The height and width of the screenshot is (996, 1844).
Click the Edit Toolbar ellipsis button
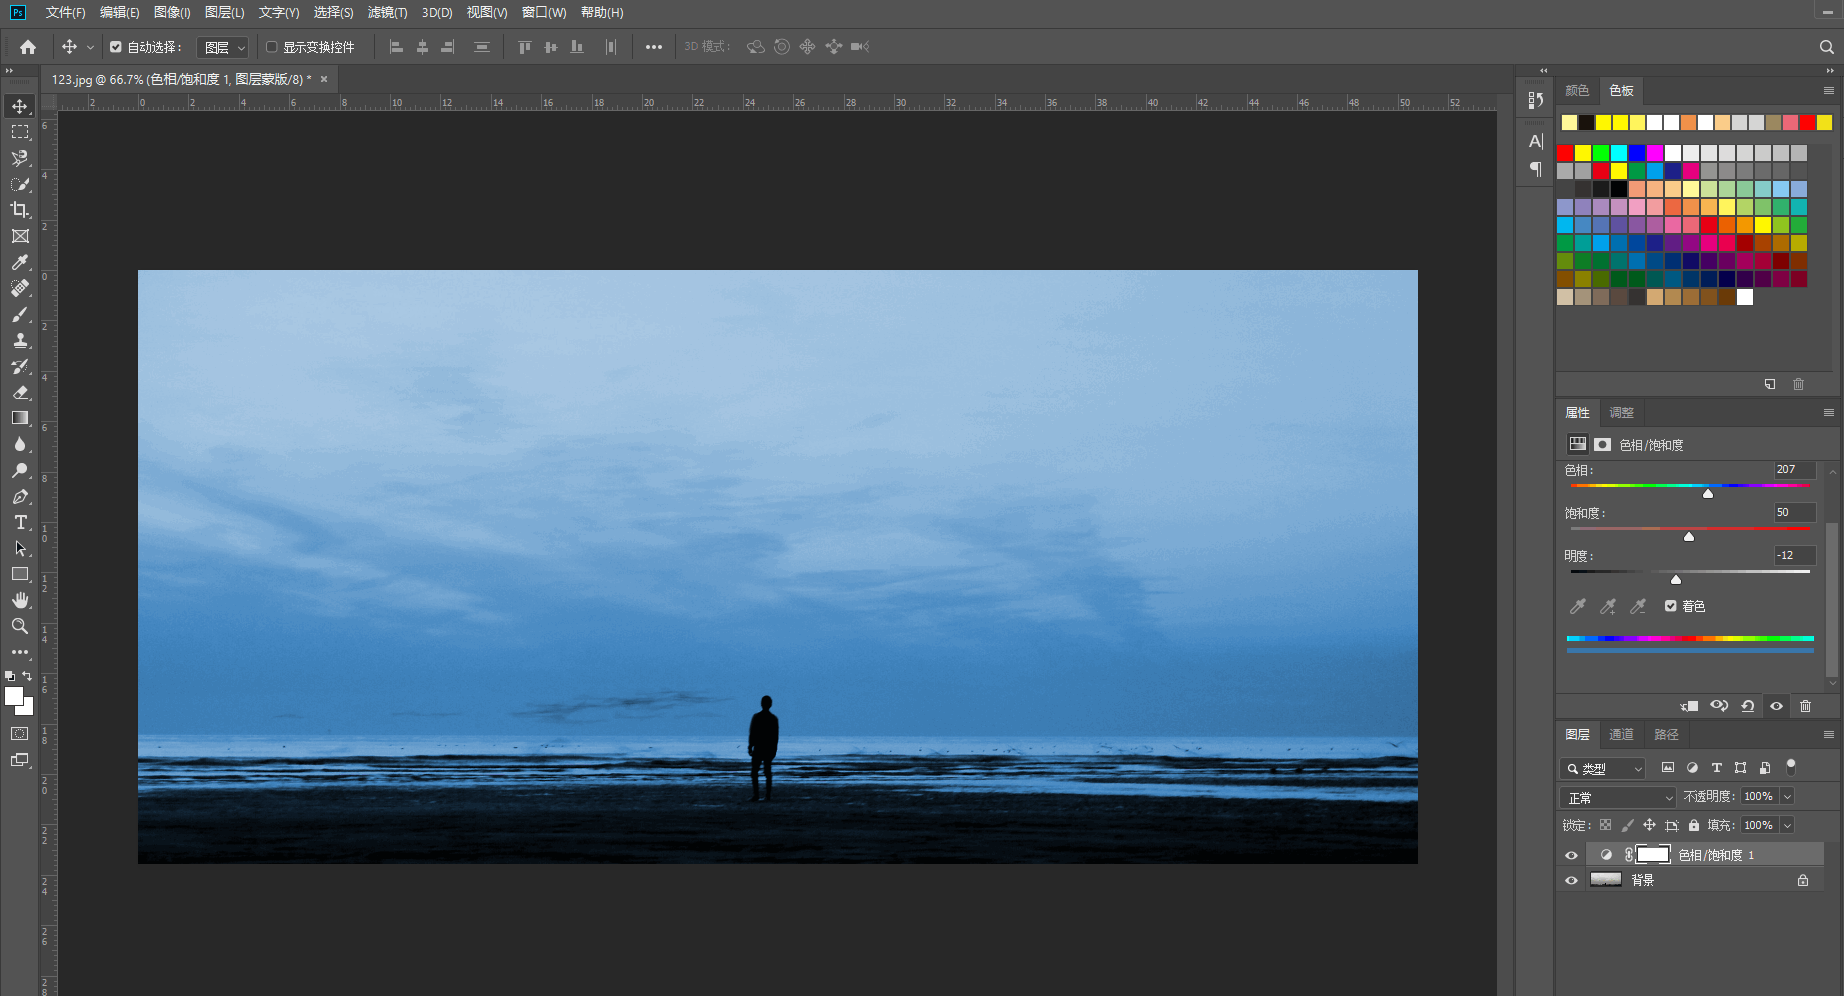pos(20,652)
